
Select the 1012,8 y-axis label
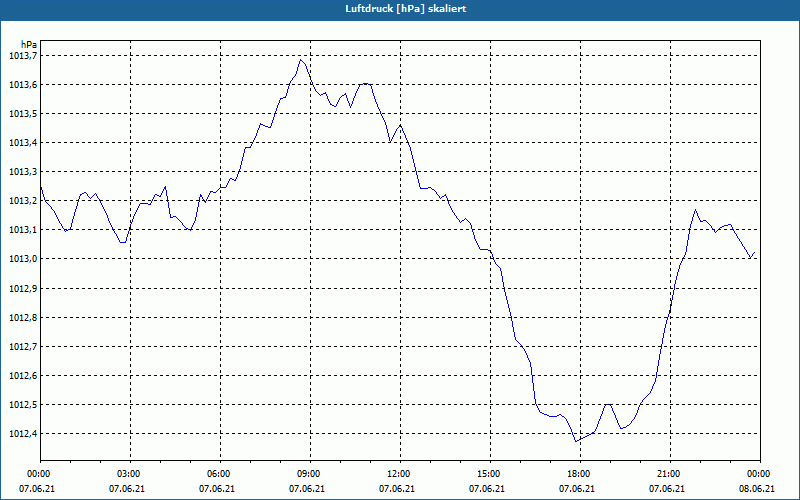(23, 317)
